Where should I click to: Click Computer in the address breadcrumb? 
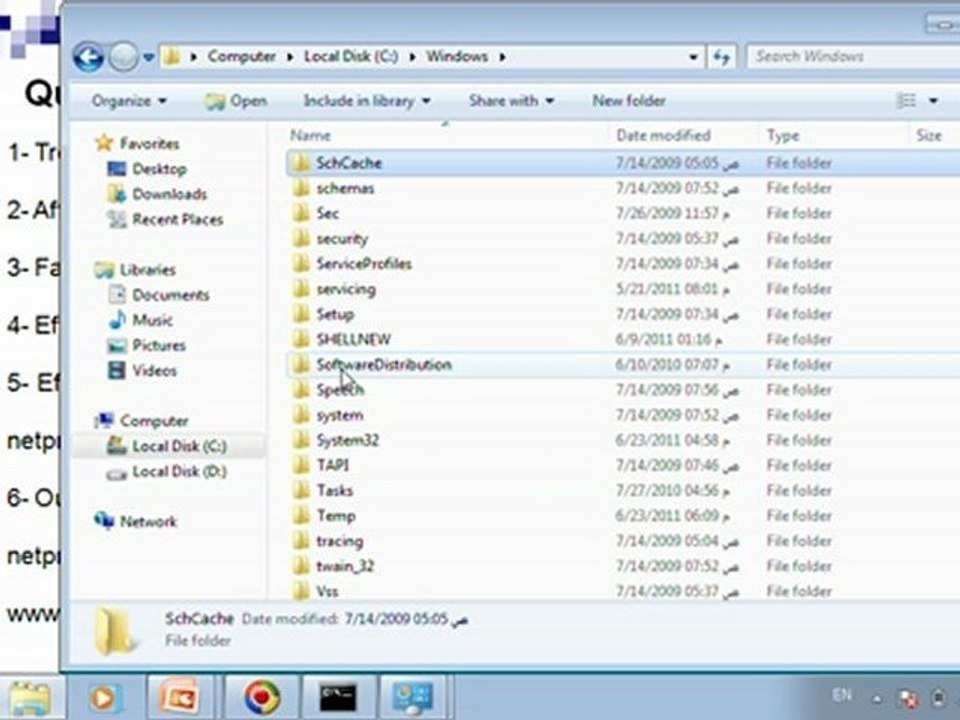[241, 56]
